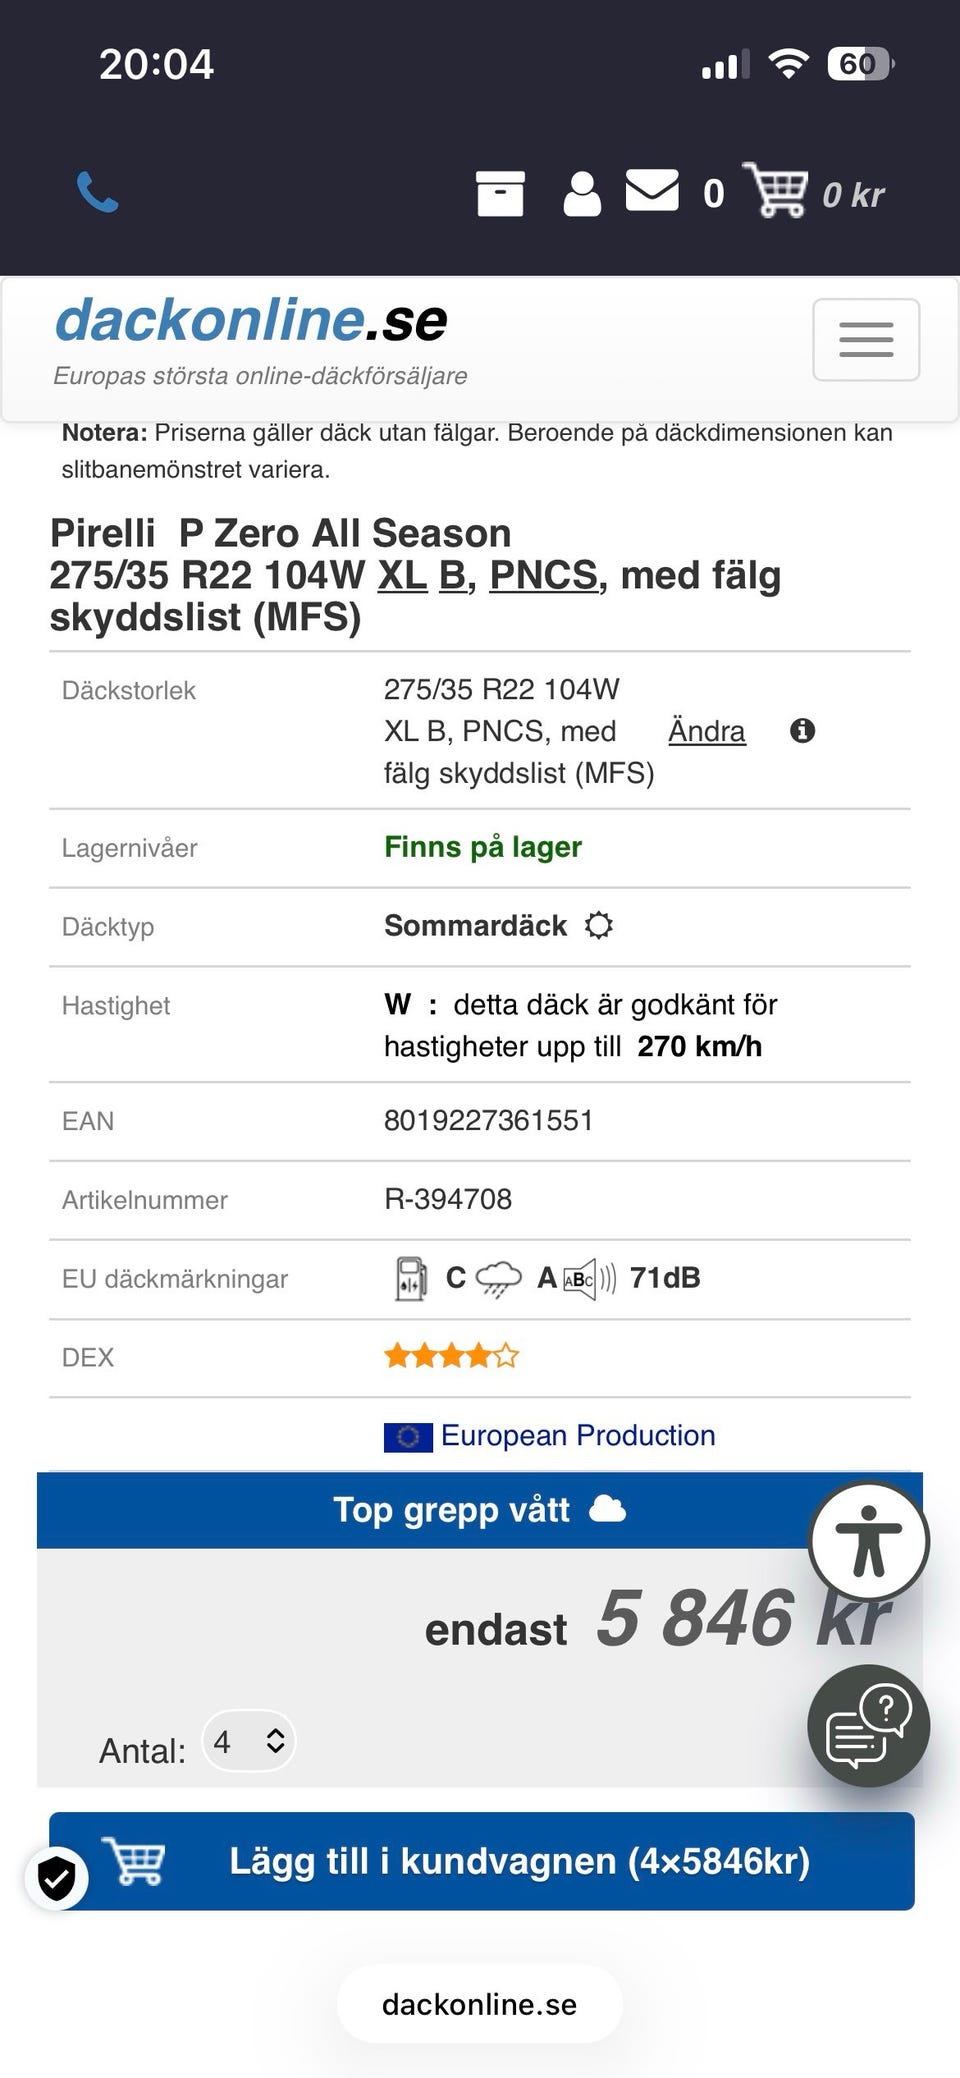Click the Ändra tire size link
The width and height of the screenshot is (960, 2078).
pos(706,731)
